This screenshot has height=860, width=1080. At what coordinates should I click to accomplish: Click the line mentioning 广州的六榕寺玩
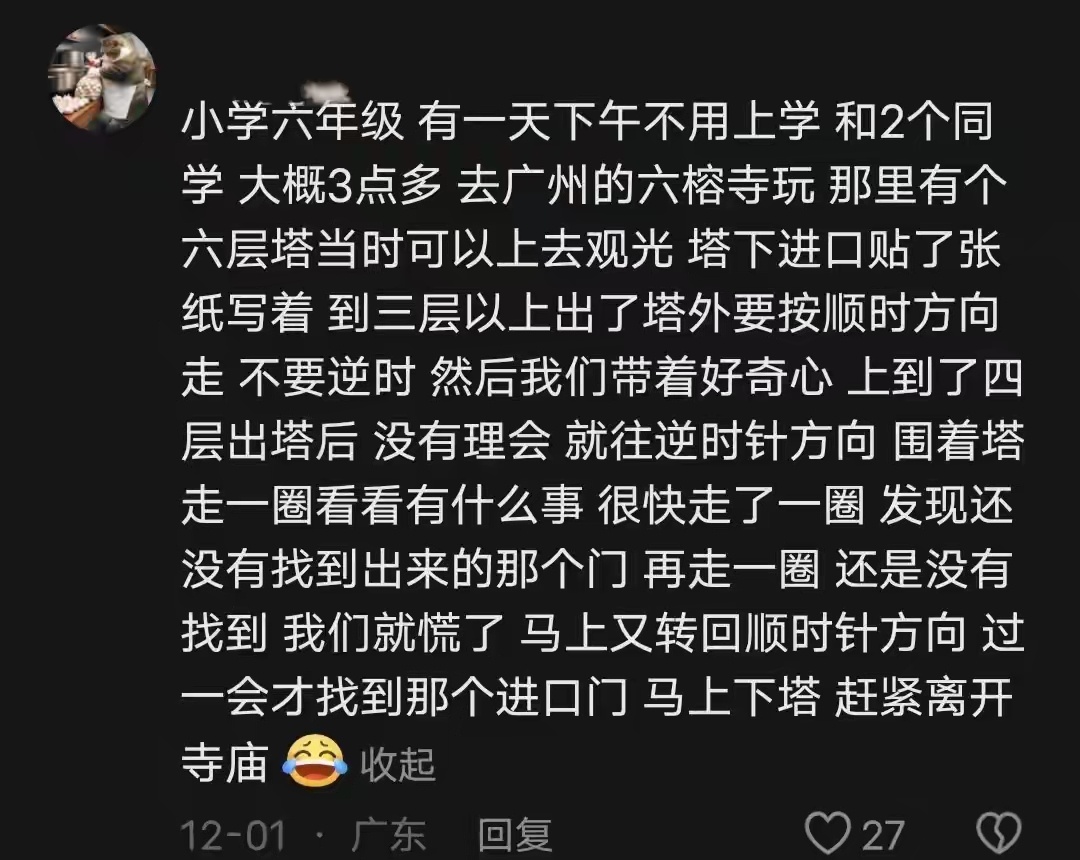[594, 186]
